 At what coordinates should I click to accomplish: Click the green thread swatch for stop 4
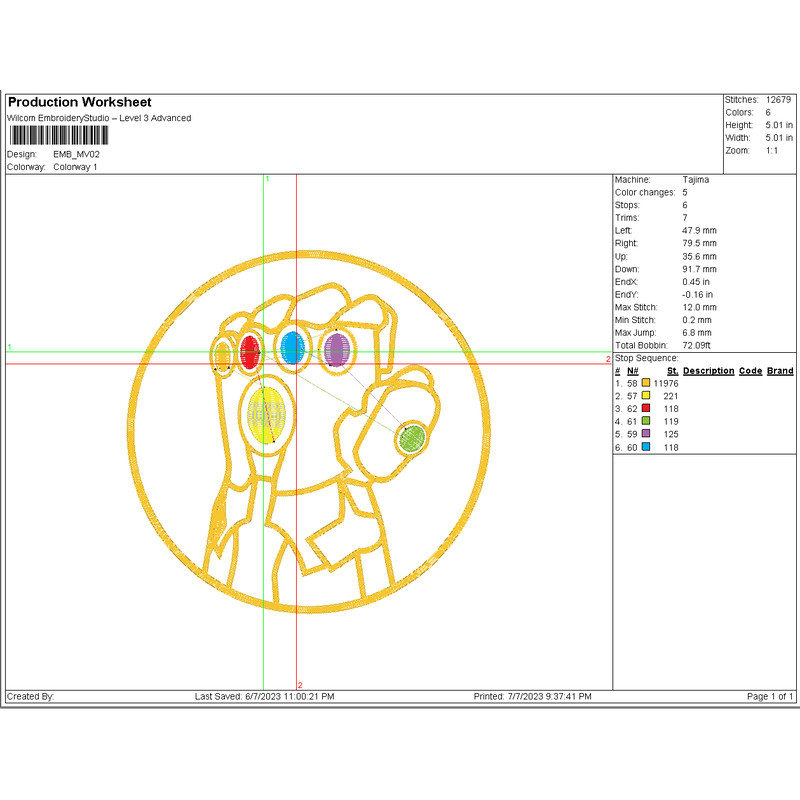click(646, 422)
